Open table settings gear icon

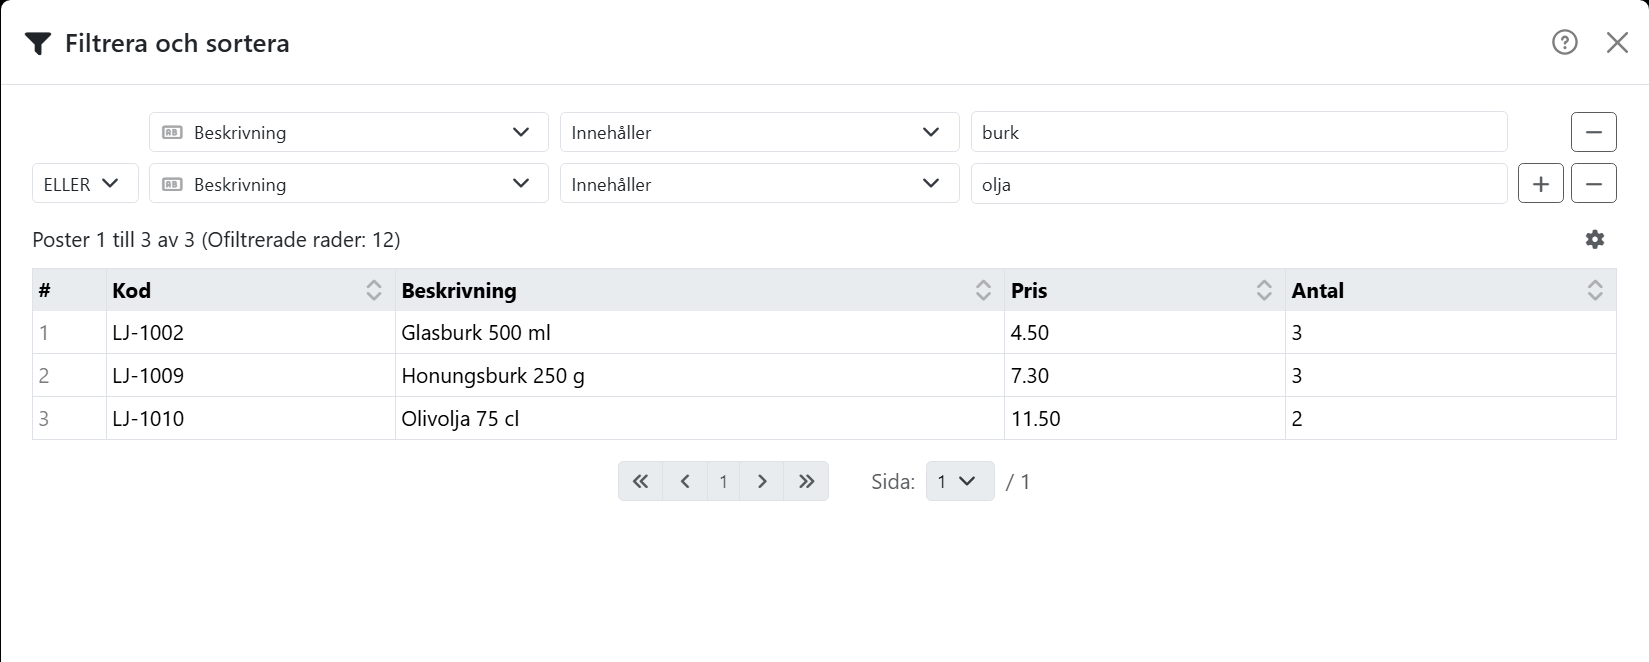pos(1595,239)
